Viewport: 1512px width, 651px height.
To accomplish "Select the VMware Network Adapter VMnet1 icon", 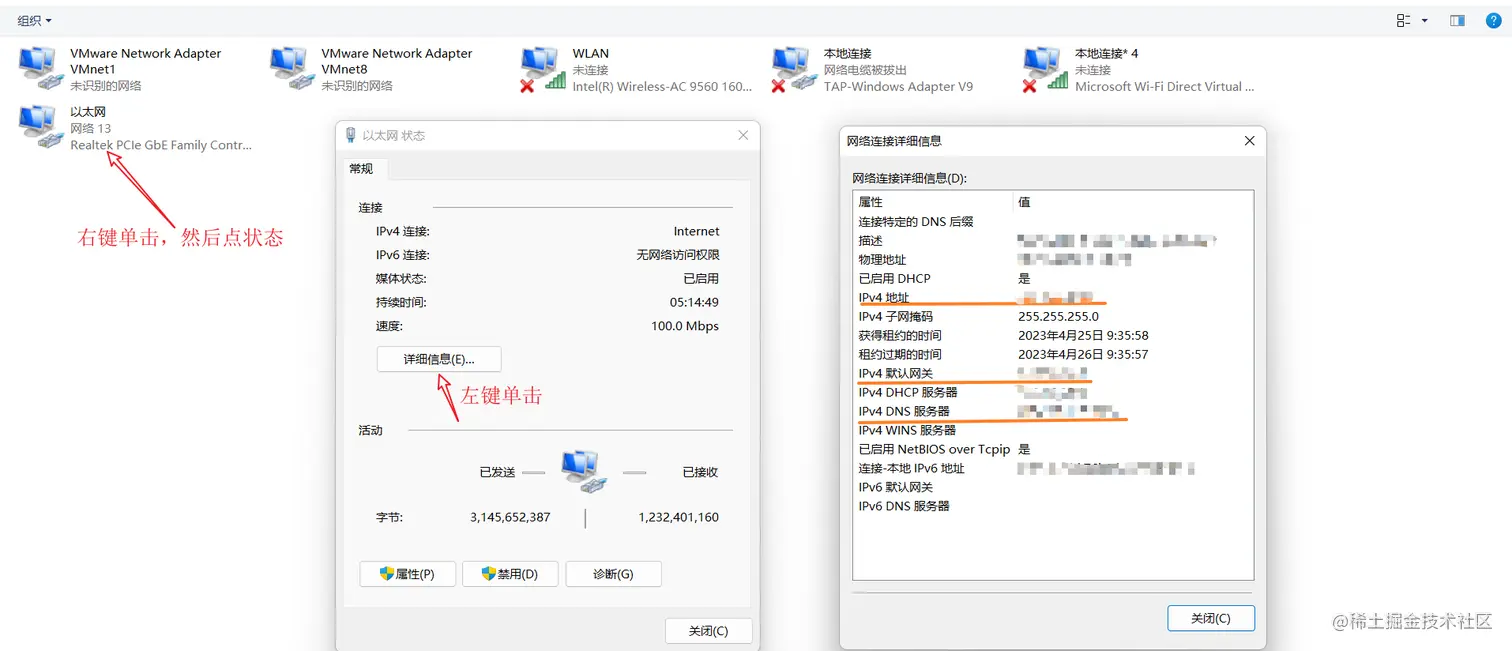I will point(41,67).
